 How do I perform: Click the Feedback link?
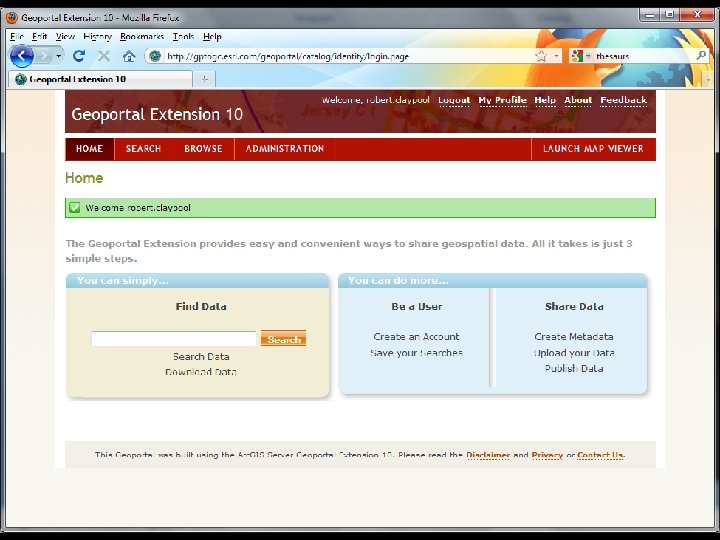tap(624, 100)
